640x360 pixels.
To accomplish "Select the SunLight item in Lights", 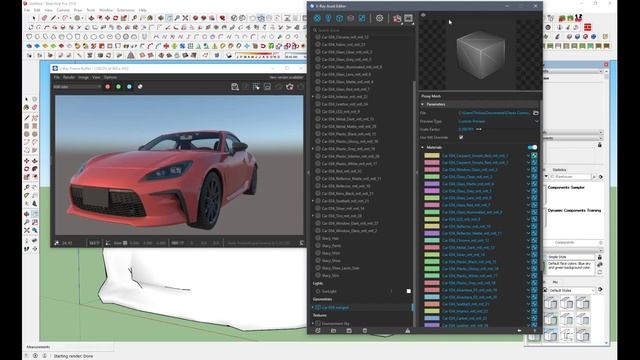I will [329, 291].
